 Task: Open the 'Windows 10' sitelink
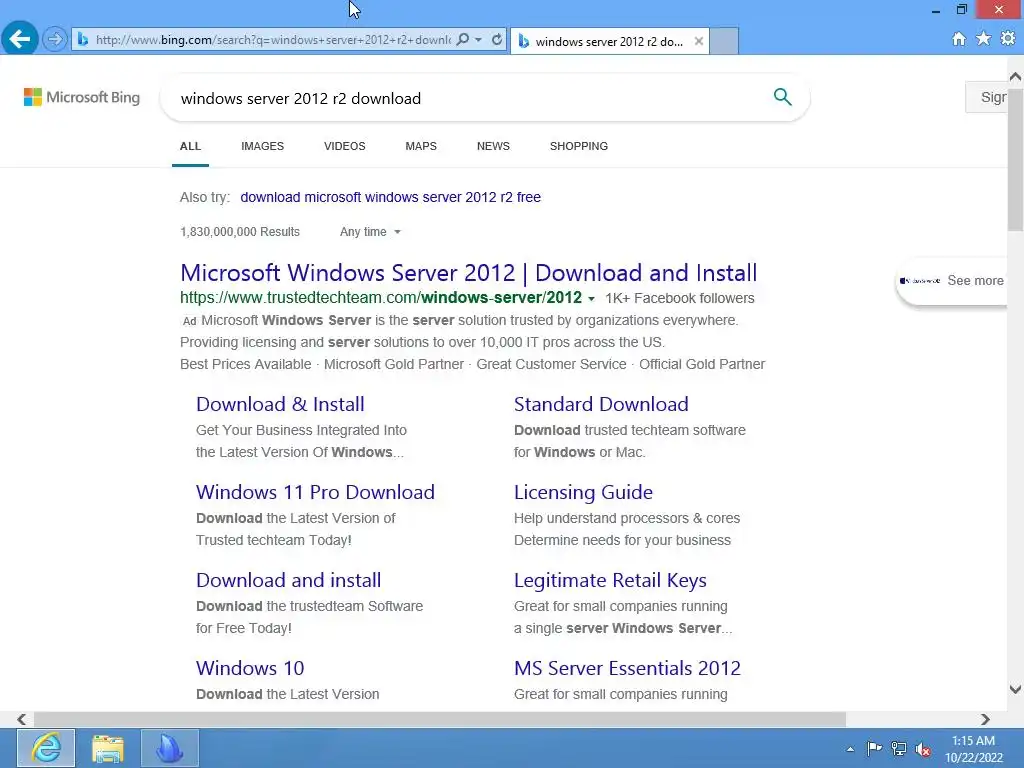click(x=250, y=668)
